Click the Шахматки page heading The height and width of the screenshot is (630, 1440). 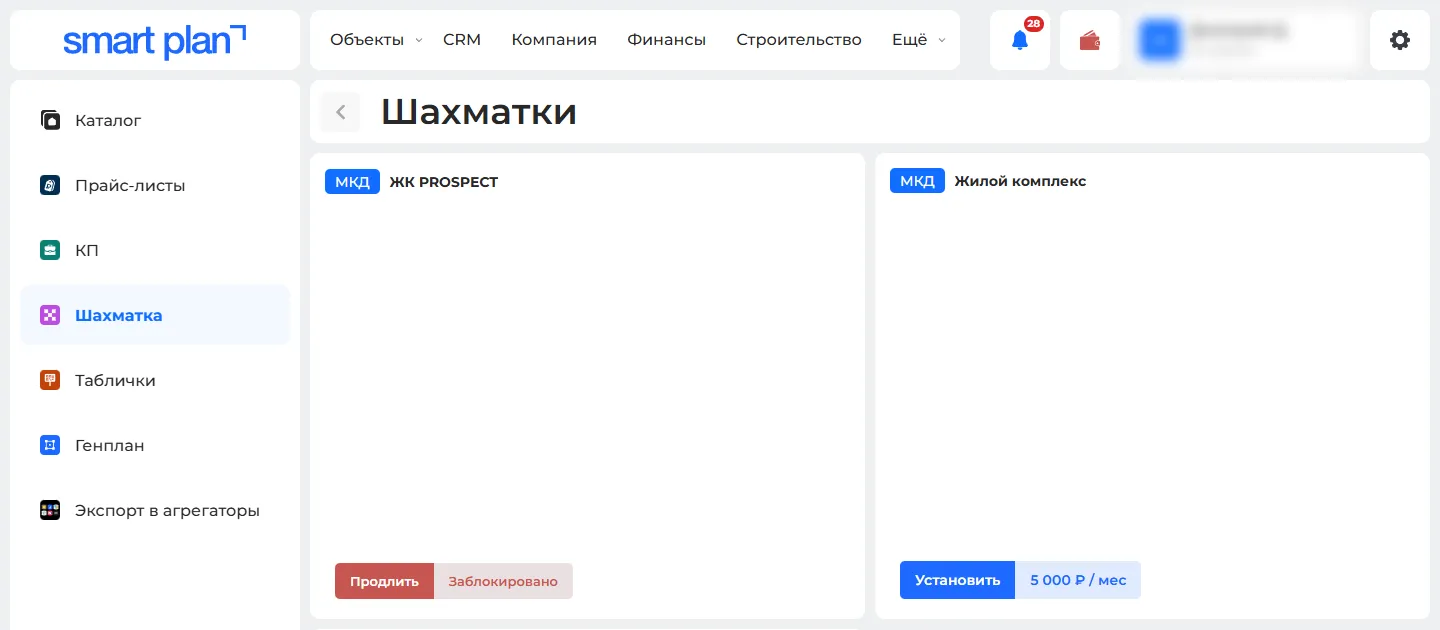point(479,112)
